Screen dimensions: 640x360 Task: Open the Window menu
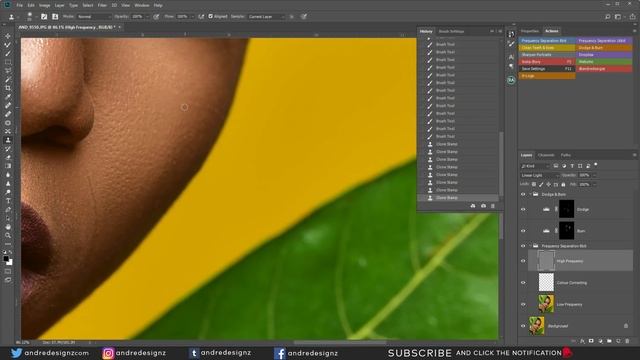[x=142, y=5]
